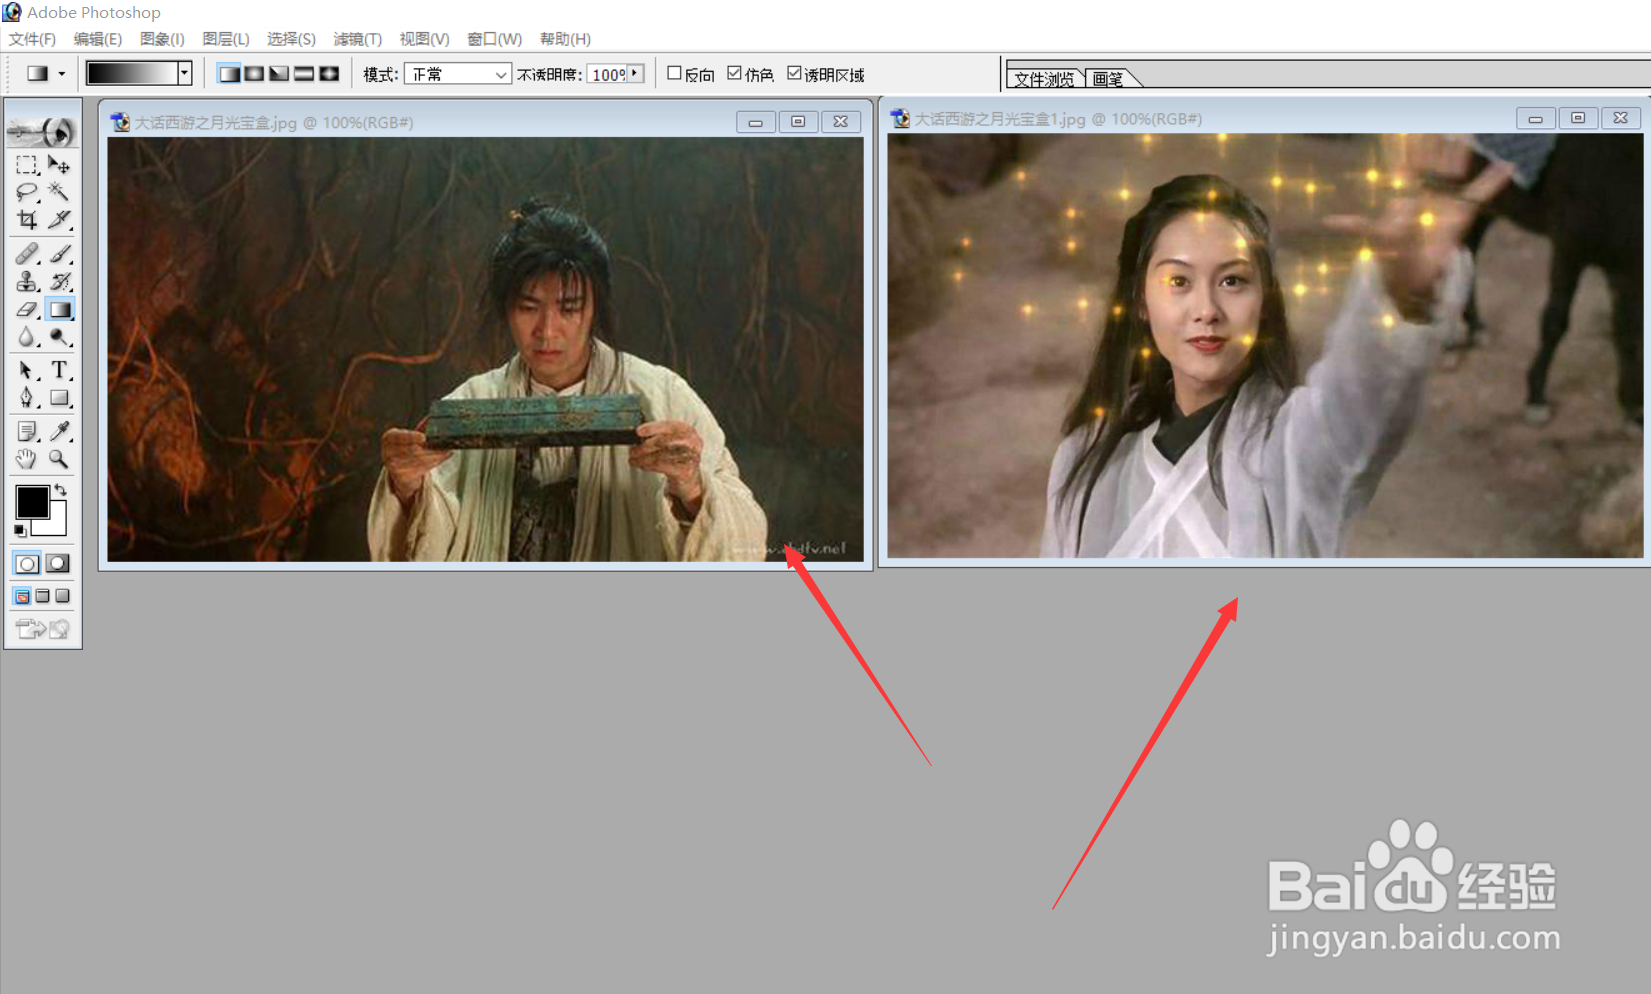Click the opacity 100% input field

coord(607,74)
